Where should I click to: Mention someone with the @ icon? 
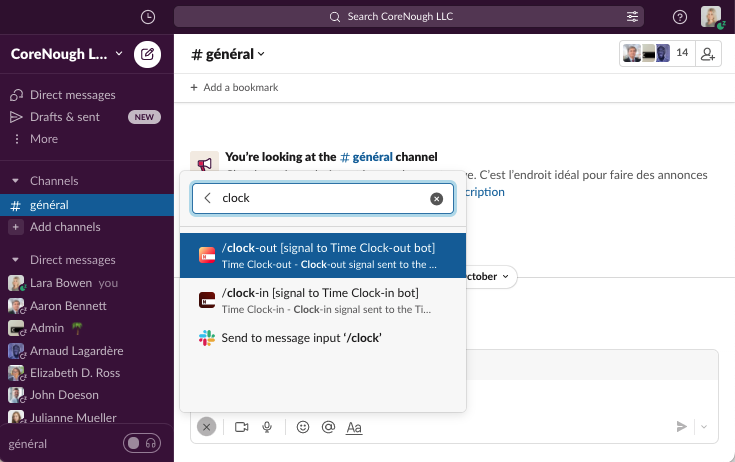328,427
